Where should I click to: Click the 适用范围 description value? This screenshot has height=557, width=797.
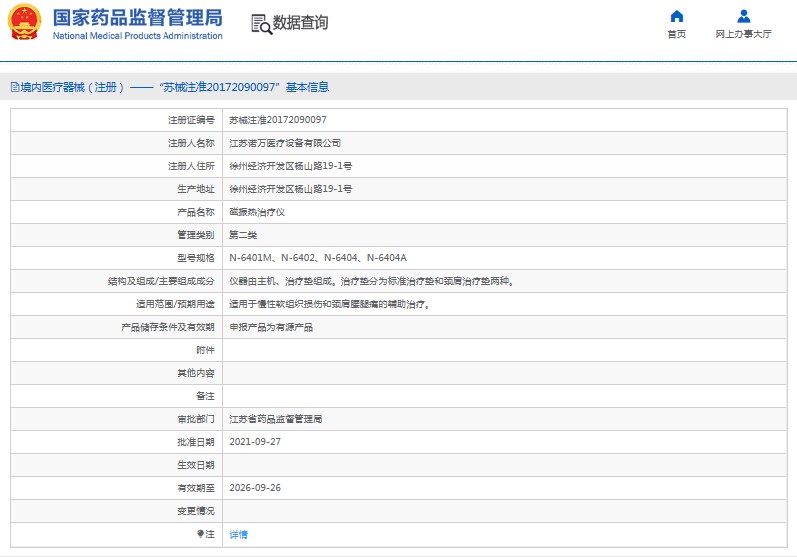pyautogui.click(x=329, y=304)
